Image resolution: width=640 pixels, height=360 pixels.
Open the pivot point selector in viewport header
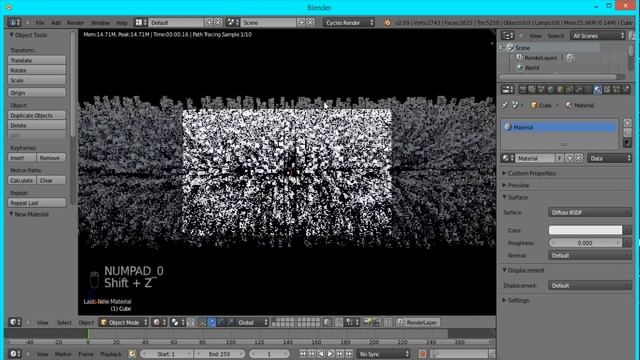(178, 322)
